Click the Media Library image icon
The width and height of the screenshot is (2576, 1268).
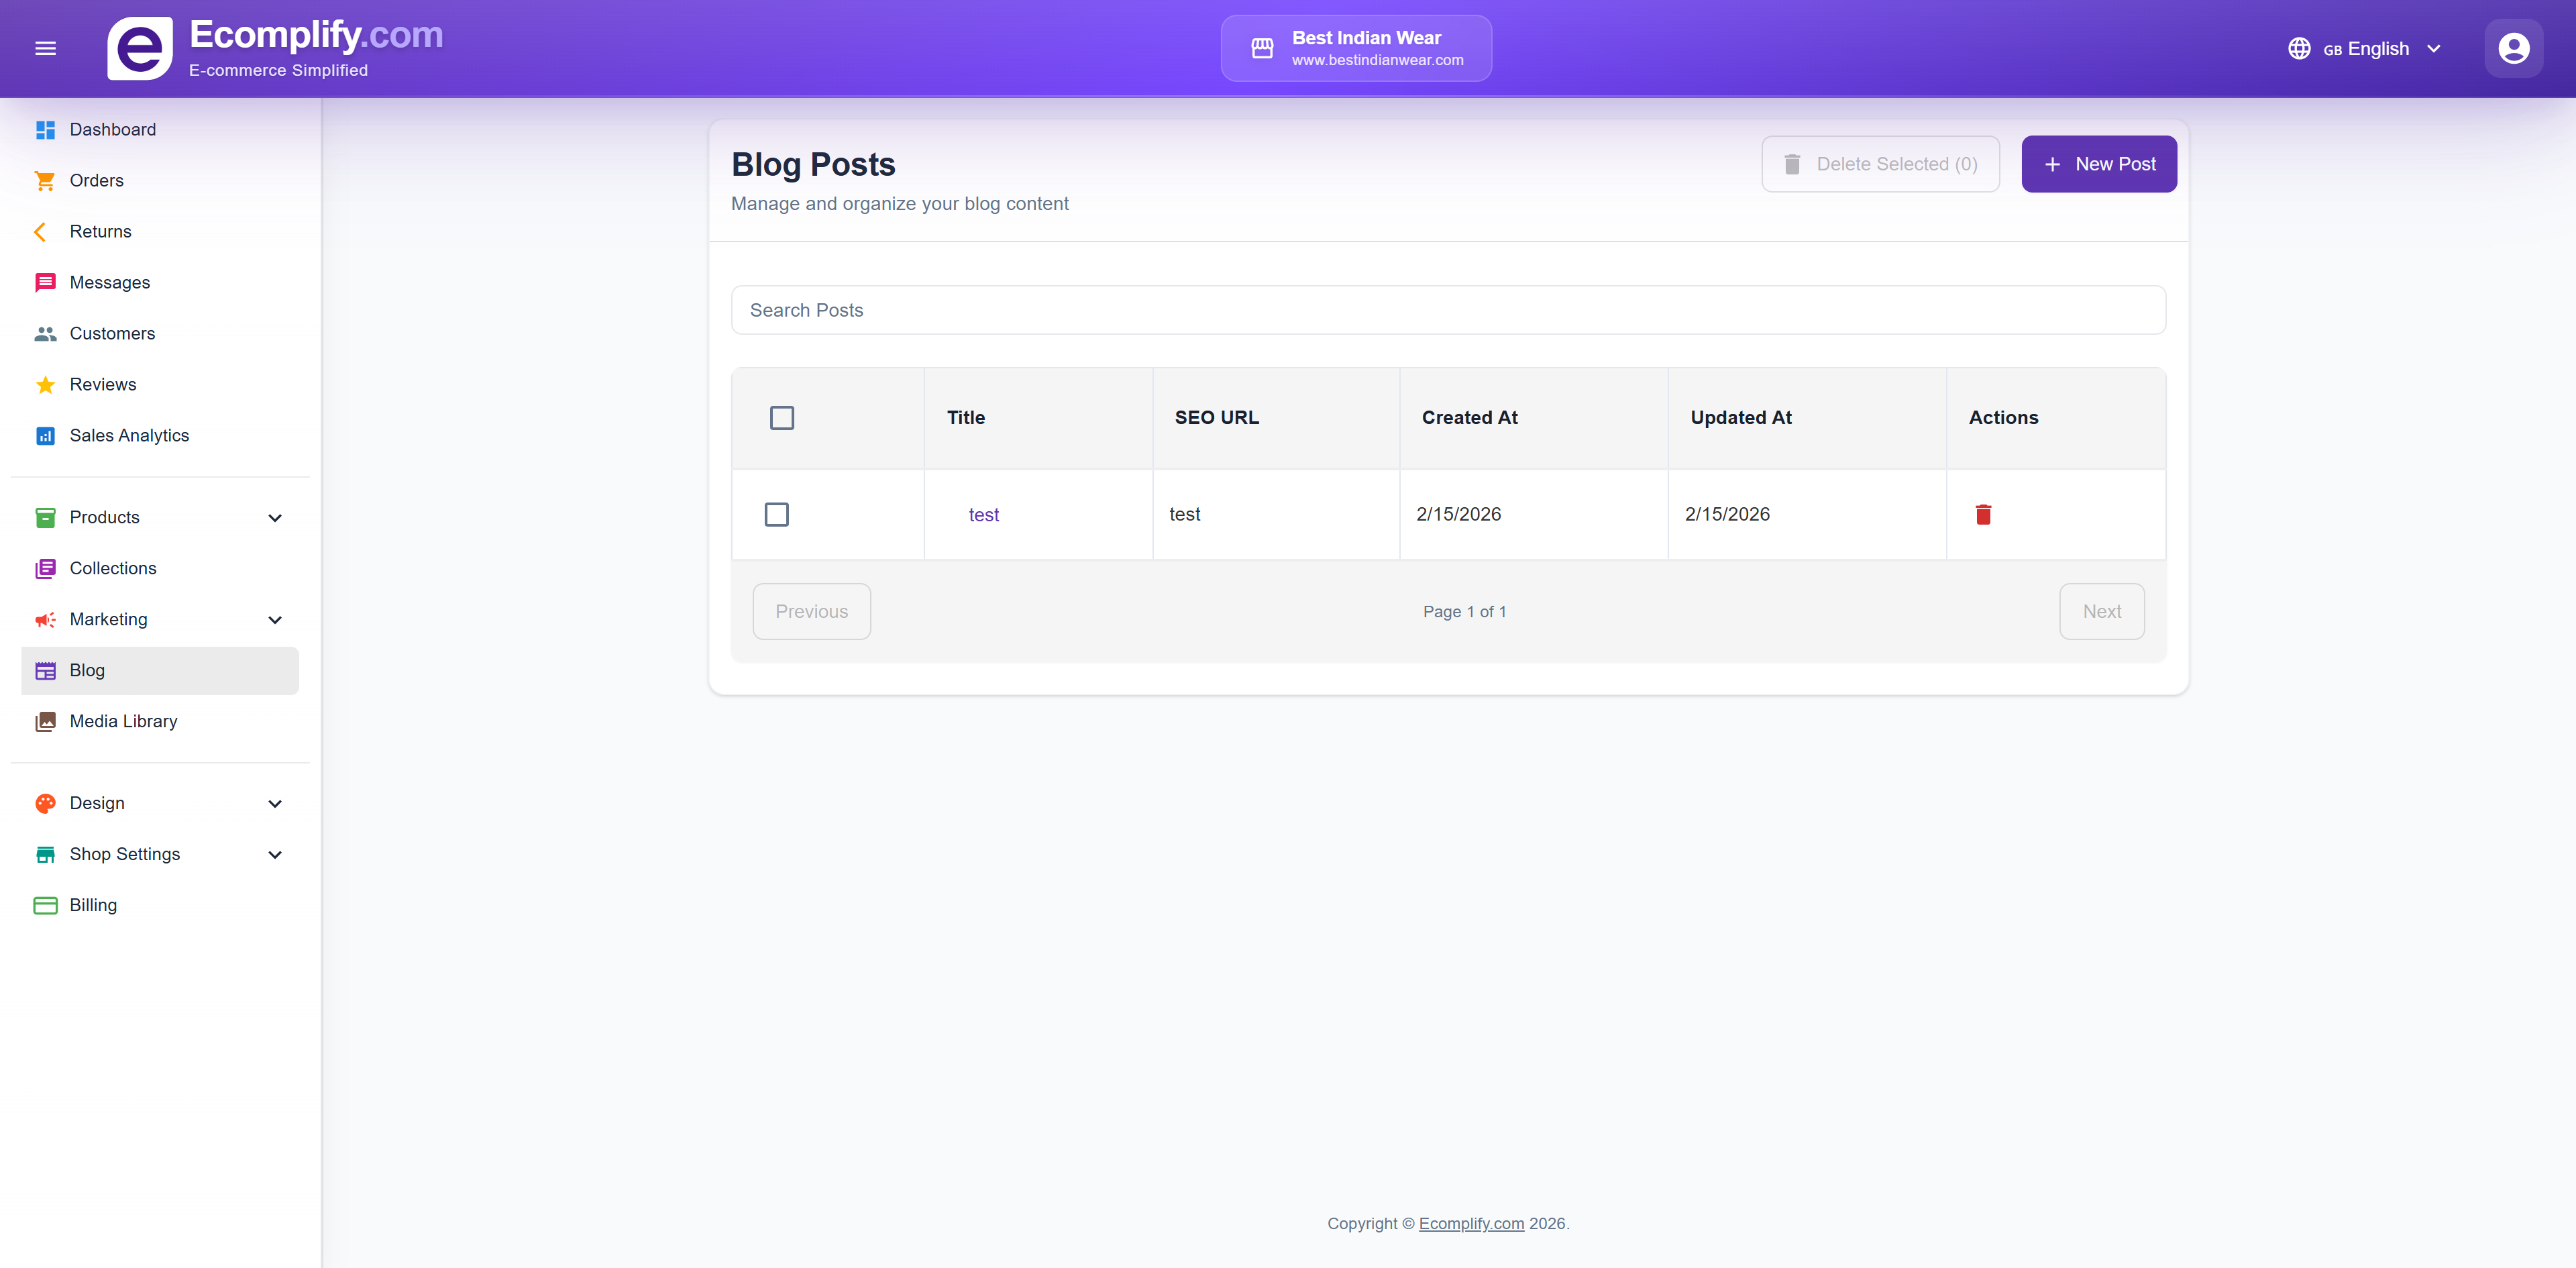45,722
